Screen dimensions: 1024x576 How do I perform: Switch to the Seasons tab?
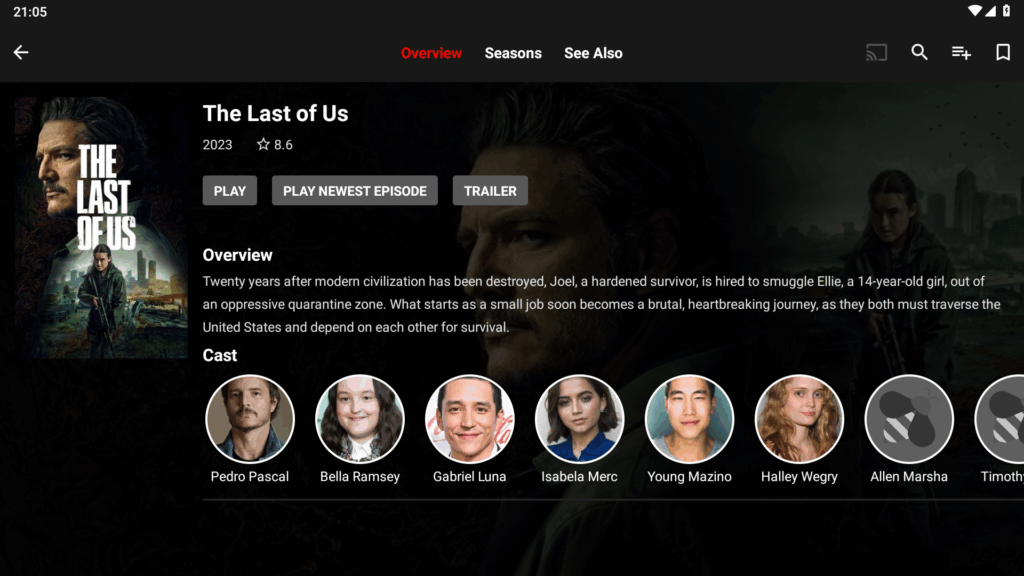tap(513, 53)
